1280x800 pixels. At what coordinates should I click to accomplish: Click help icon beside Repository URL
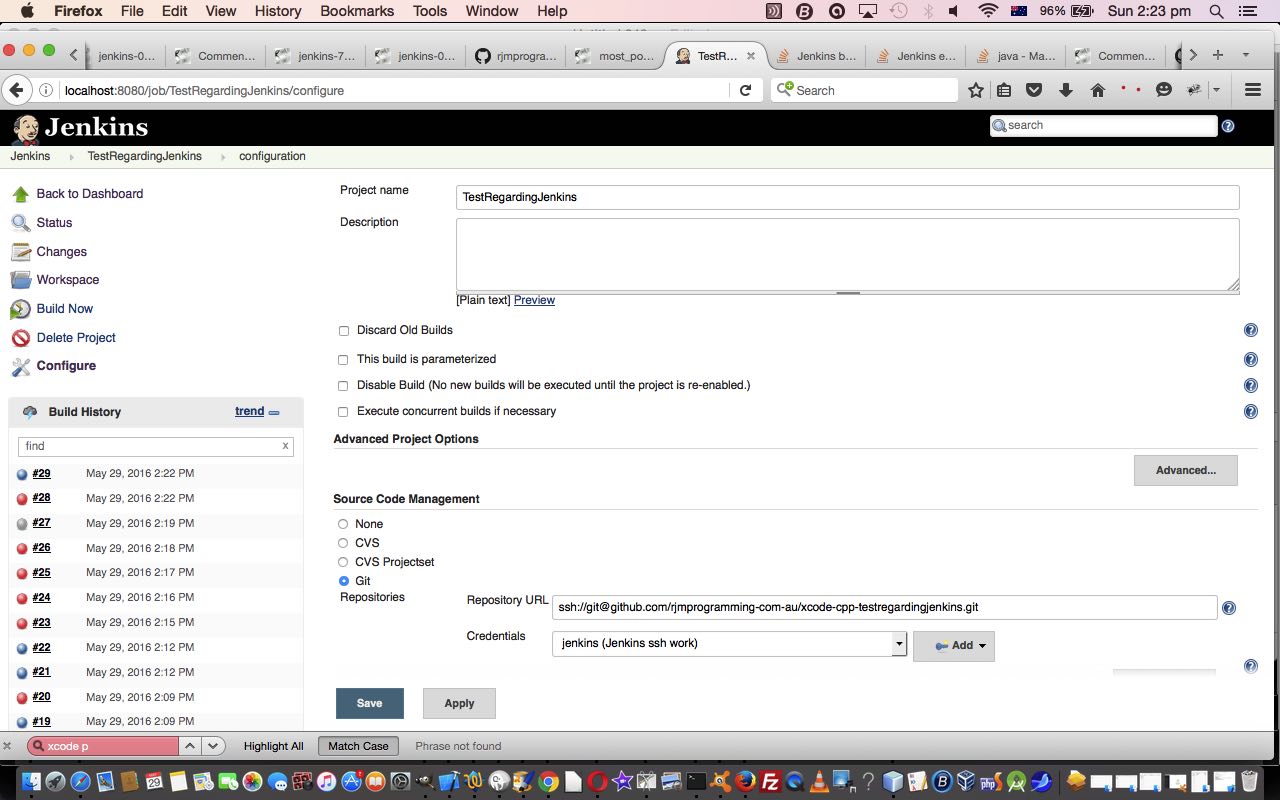(1229, 608)
